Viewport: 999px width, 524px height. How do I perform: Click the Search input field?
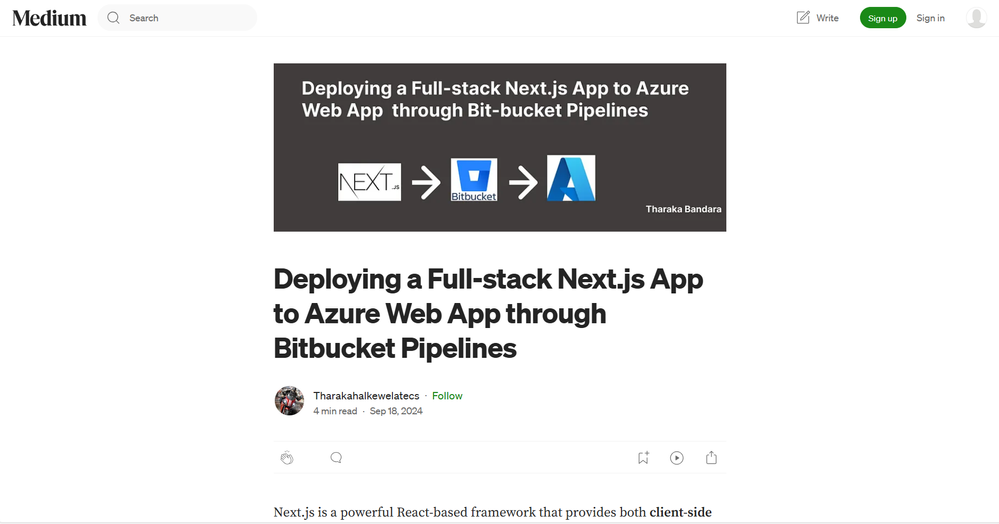point(177,18)
